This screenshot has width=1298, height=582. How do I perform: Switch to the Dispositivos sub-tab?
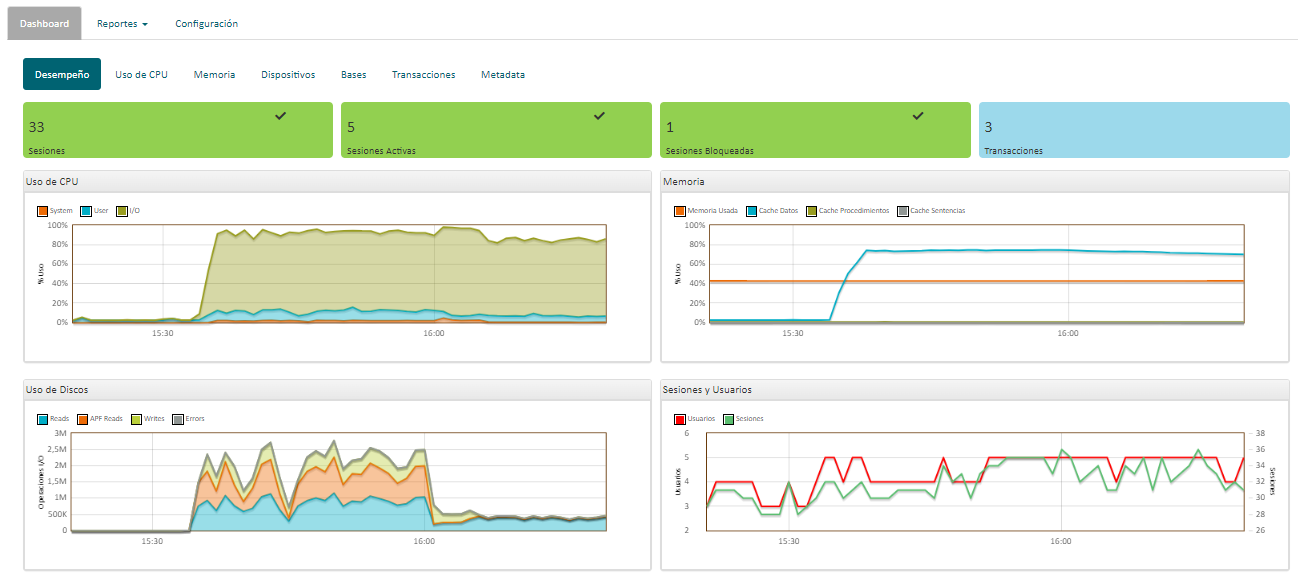click(288, 75)
